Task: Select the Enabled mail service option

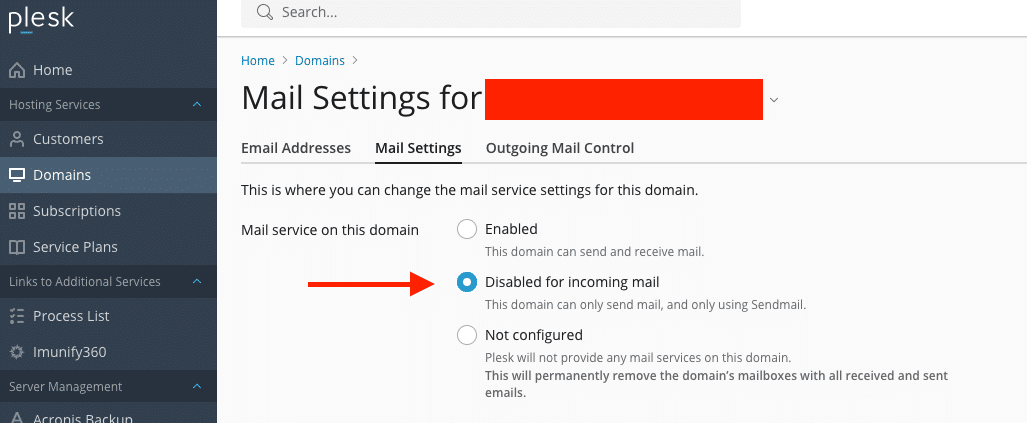Action: point(466,230)
